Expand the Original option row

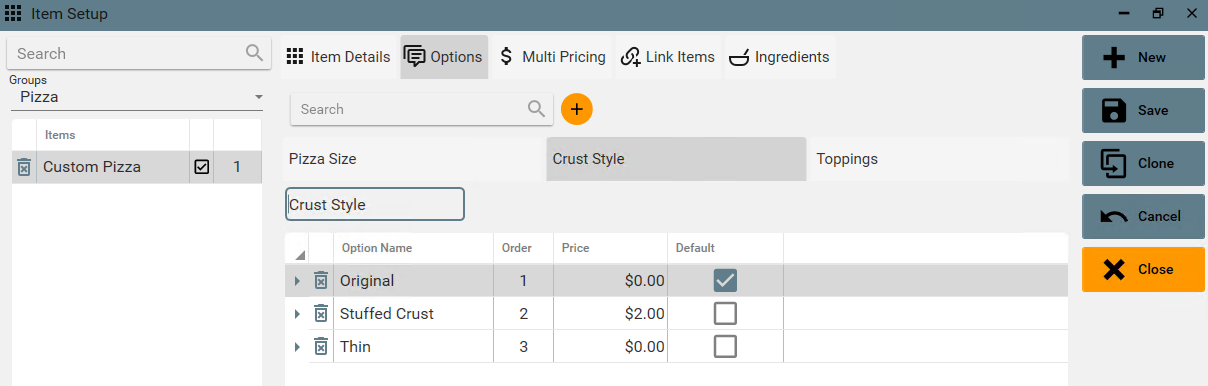coord(297,281)
